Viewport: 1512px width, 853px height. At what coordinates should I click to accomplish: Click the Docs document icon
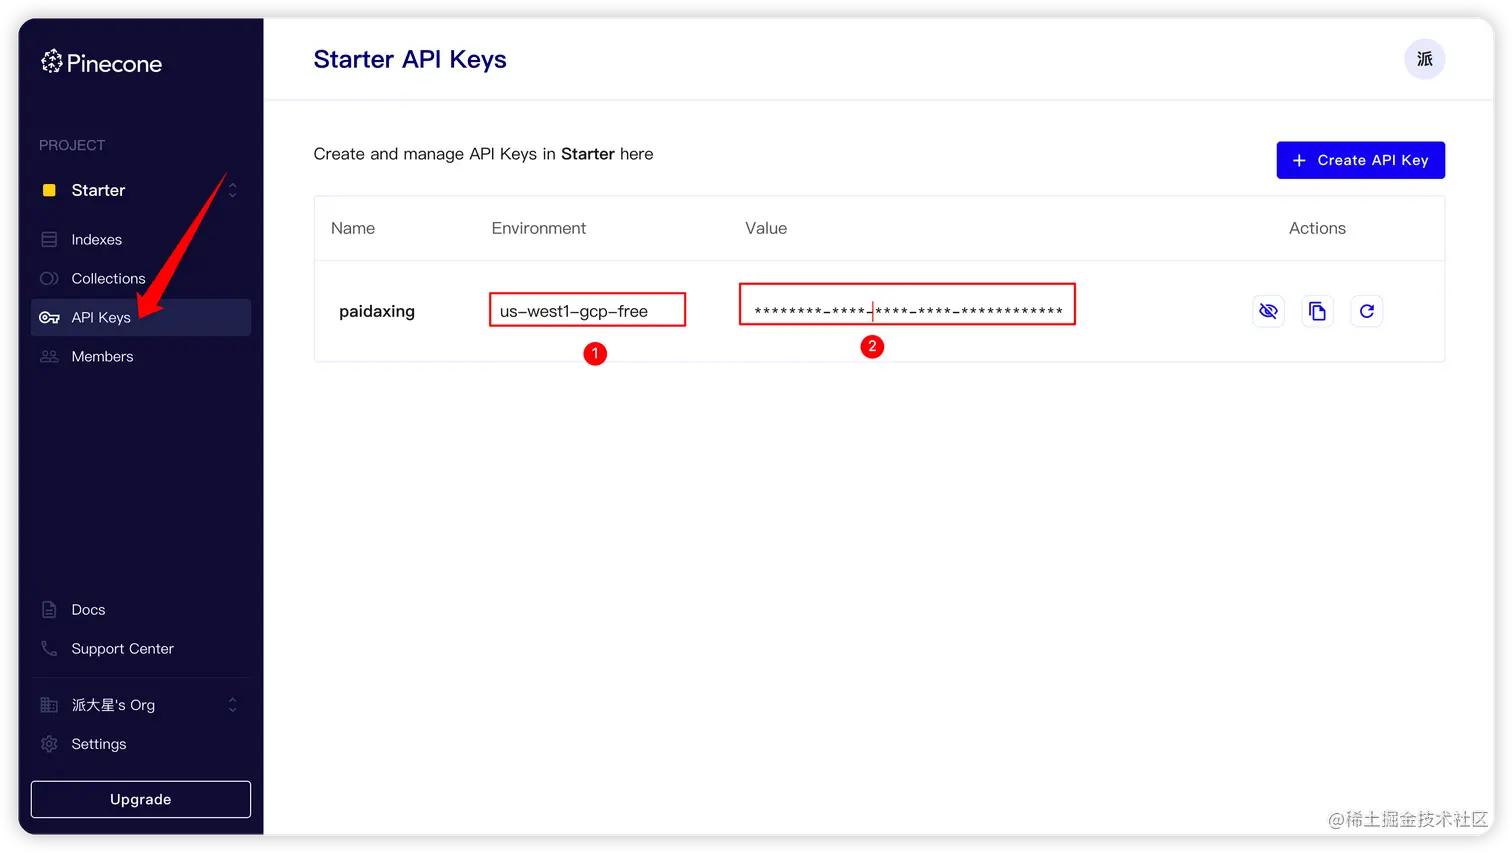[49, 610]
